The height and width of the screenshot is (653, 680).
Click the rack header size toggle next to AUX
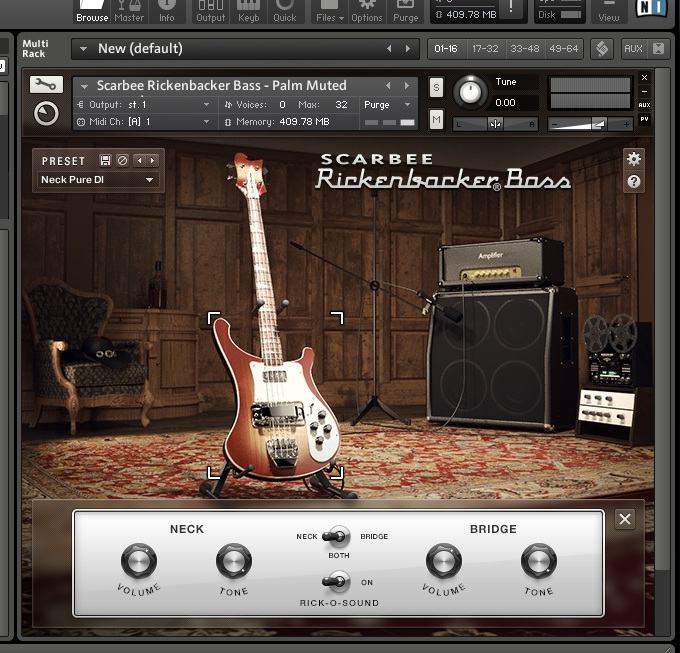pyautogui.click(x=658, y=49)
